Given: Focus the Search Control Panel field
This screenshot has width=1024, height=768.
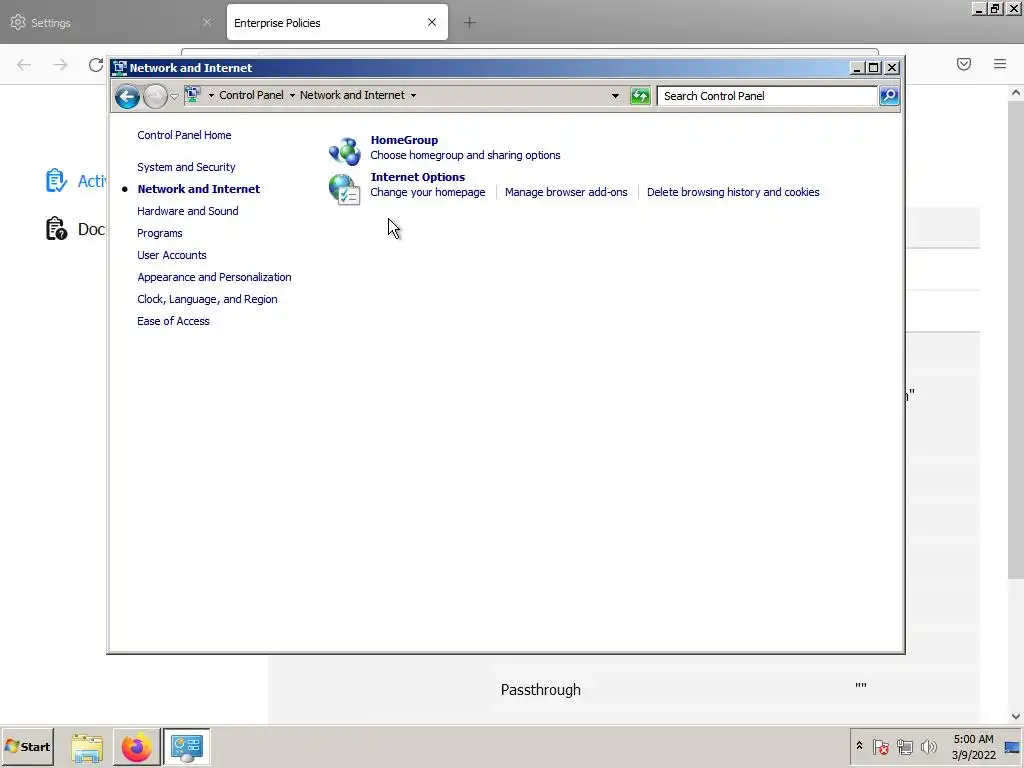Looking at the screenshot, I should coord(767,96).
